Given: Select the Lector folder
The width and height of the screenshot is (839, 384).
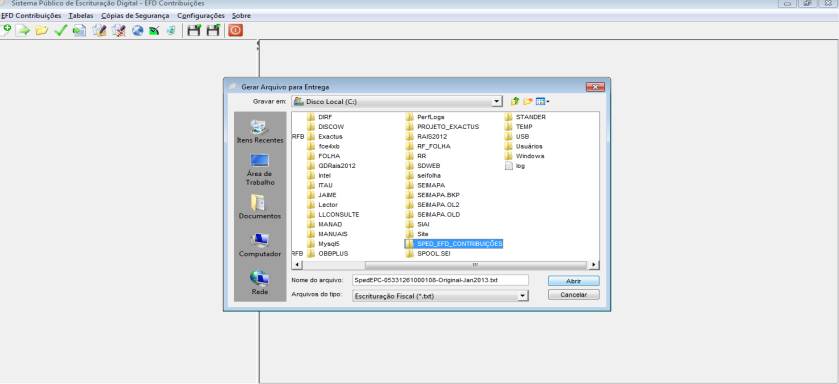Looking at the screenshot, I should point(323,205).
